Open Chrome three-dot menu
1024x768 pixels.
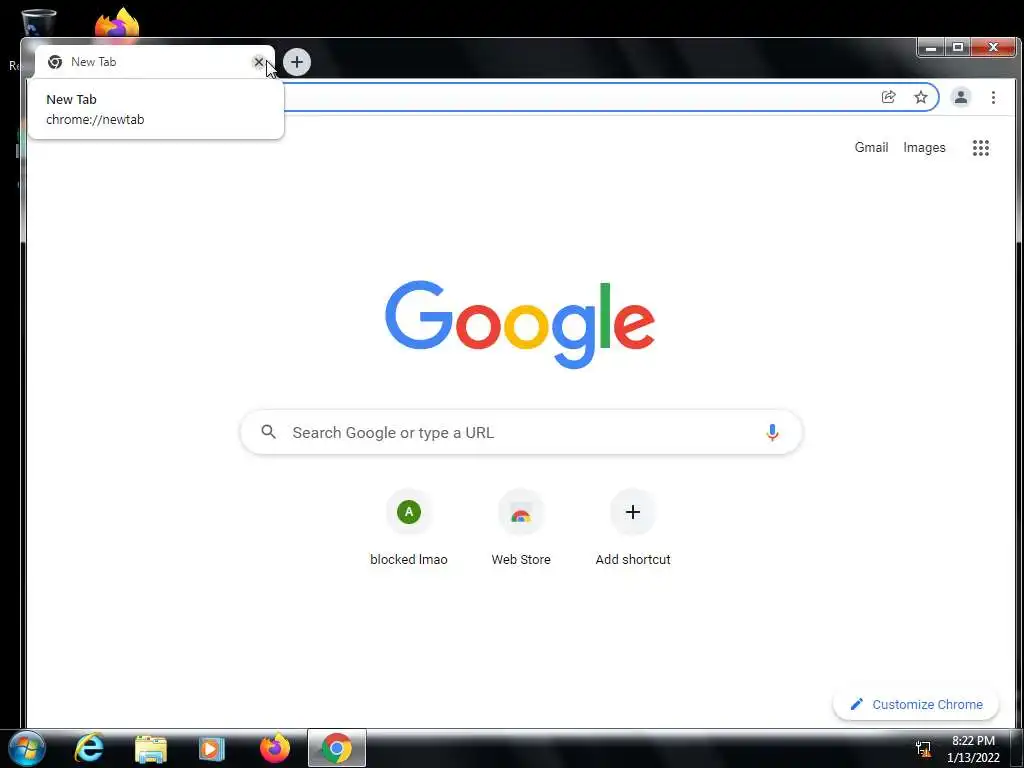coord(993,97)
